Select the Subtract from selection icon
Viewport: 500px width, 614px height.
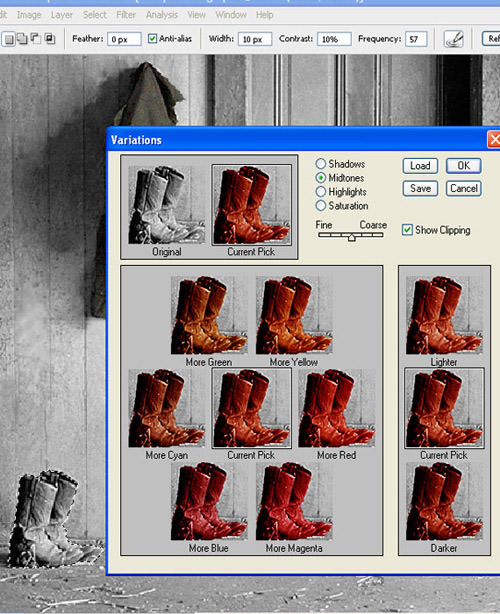coord(36,39)
